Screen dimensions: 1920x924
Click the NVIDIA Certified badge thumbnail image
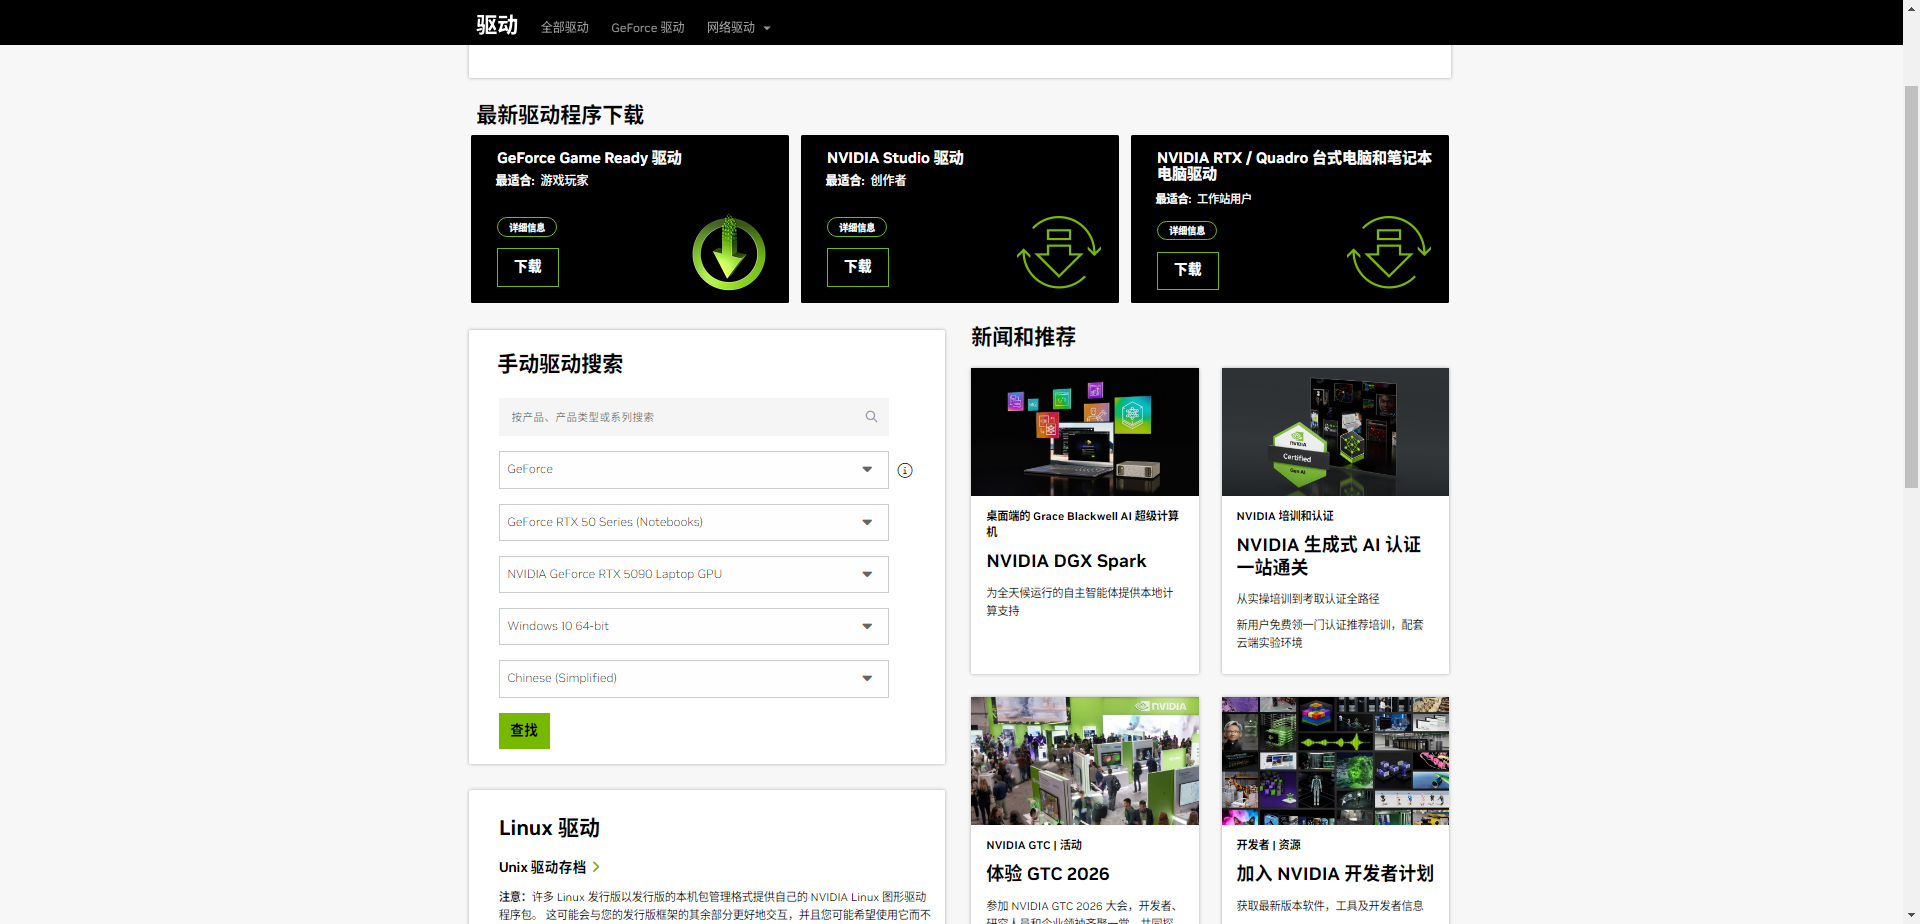1335,432
